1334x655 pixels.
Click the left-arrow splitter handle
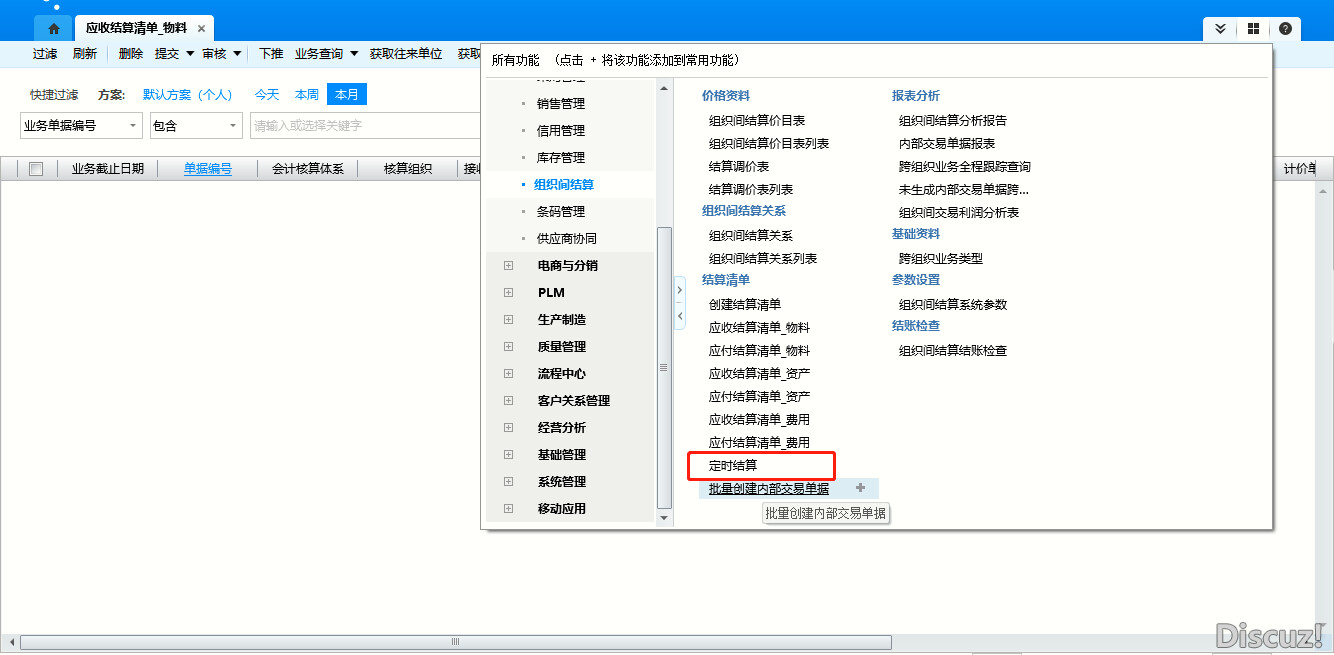[x=679, y=315]
